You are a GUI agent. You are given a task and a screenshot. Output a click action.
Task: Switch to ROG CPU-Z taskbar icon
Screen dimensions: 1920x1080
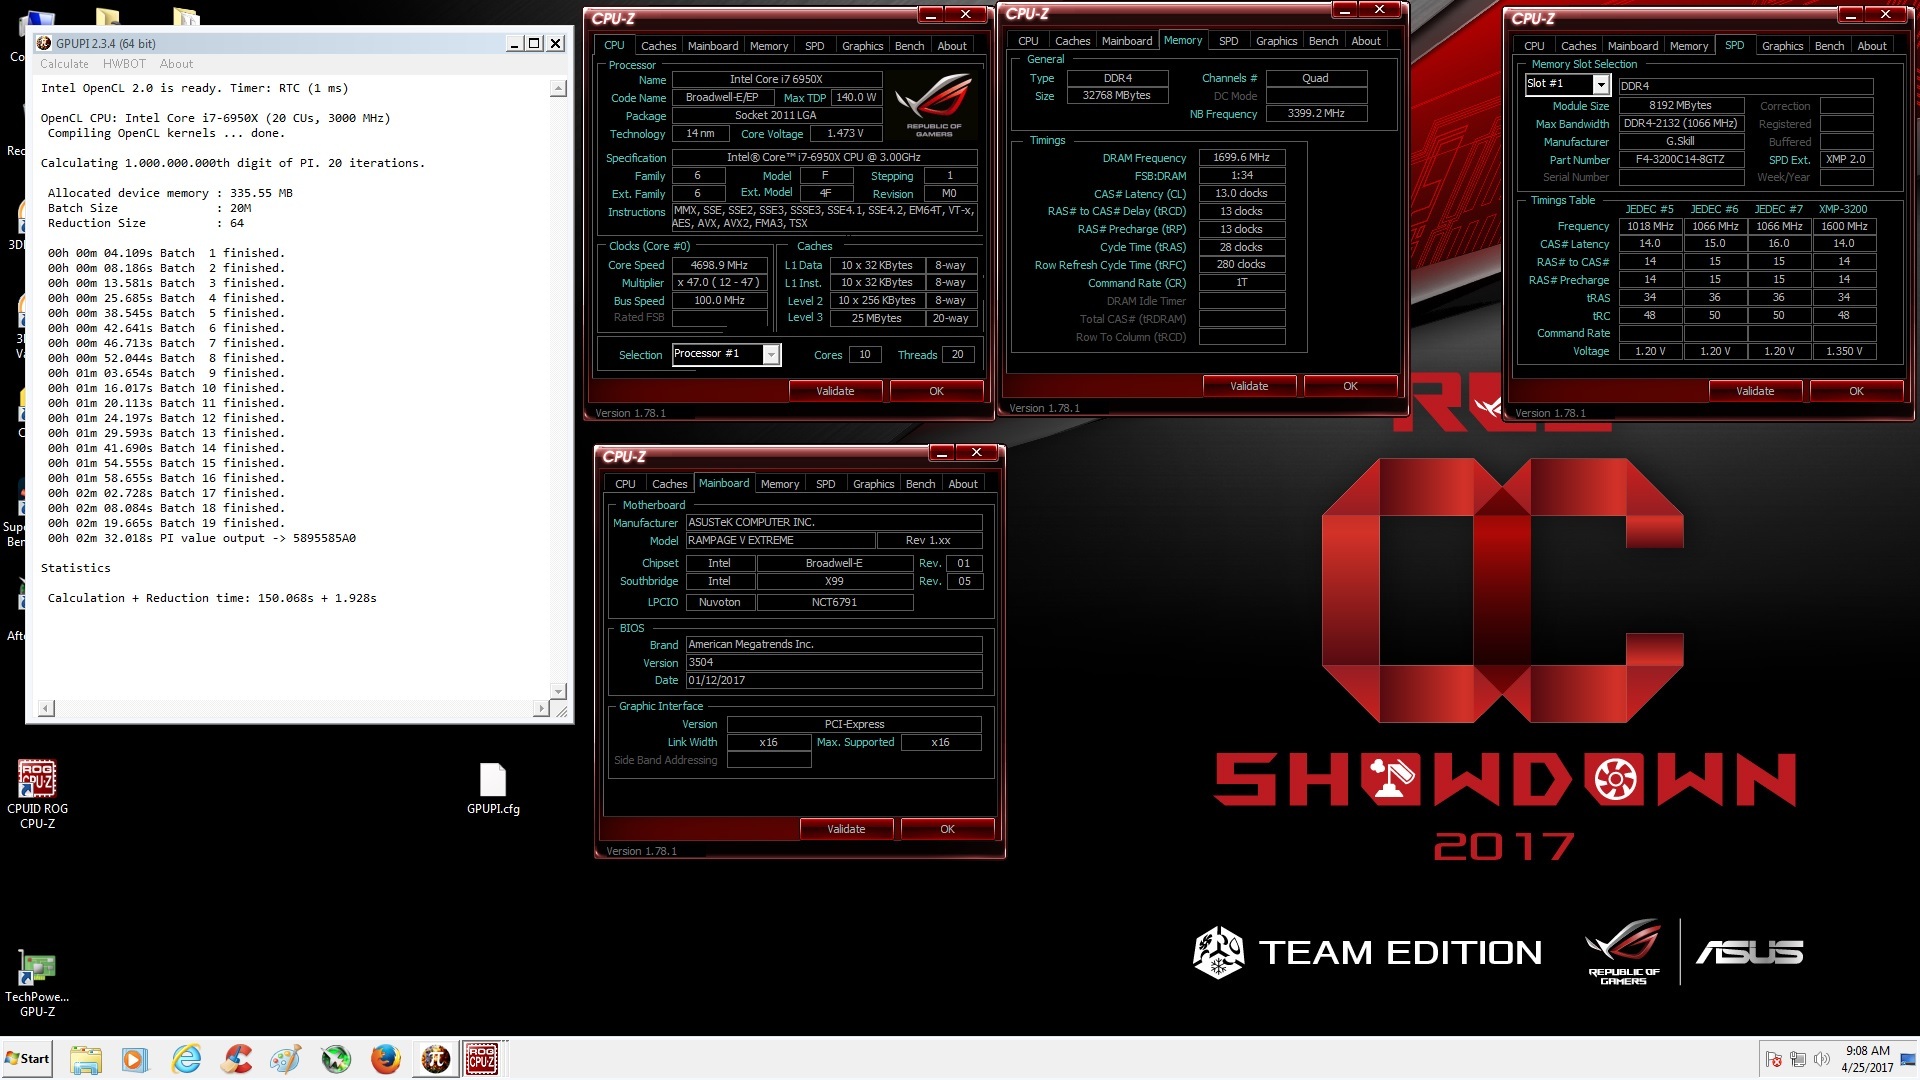[482, 1059]
